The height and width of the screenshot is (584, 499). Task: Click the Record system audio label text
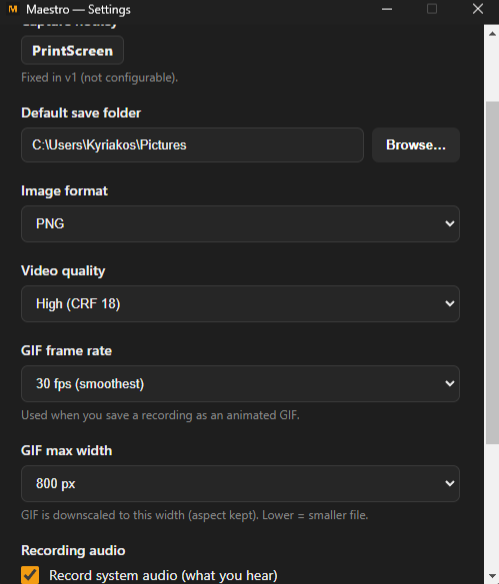pos(163,575)
